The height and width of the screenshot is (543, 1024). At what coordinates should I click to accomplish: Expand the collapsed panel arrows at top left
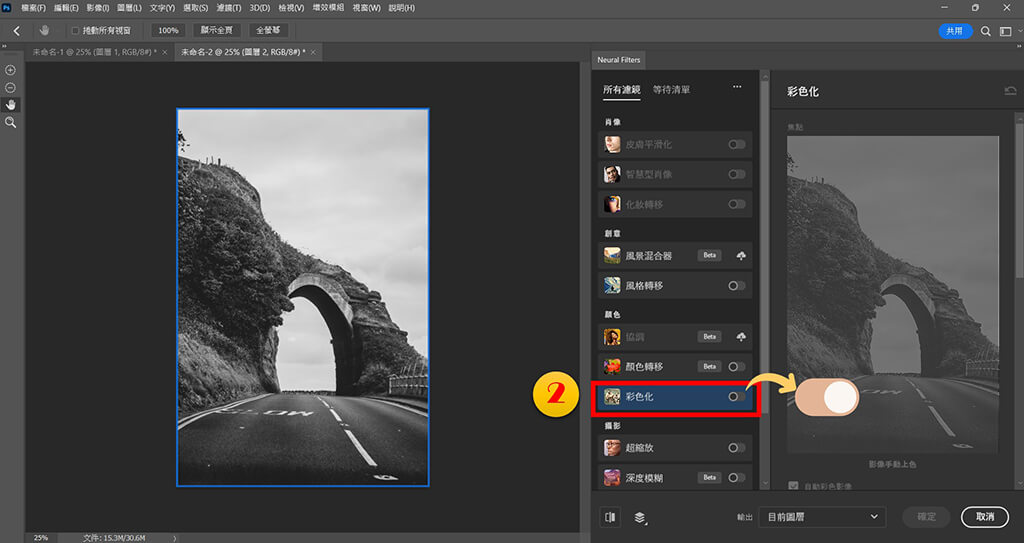(x=4, y=46)
